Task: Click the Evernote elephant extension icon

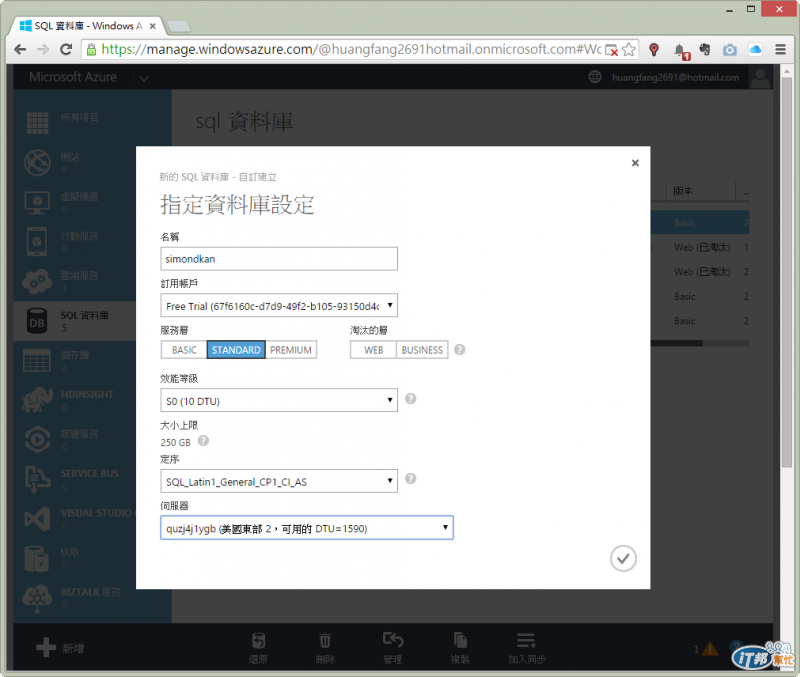Action: coord(705,49)
